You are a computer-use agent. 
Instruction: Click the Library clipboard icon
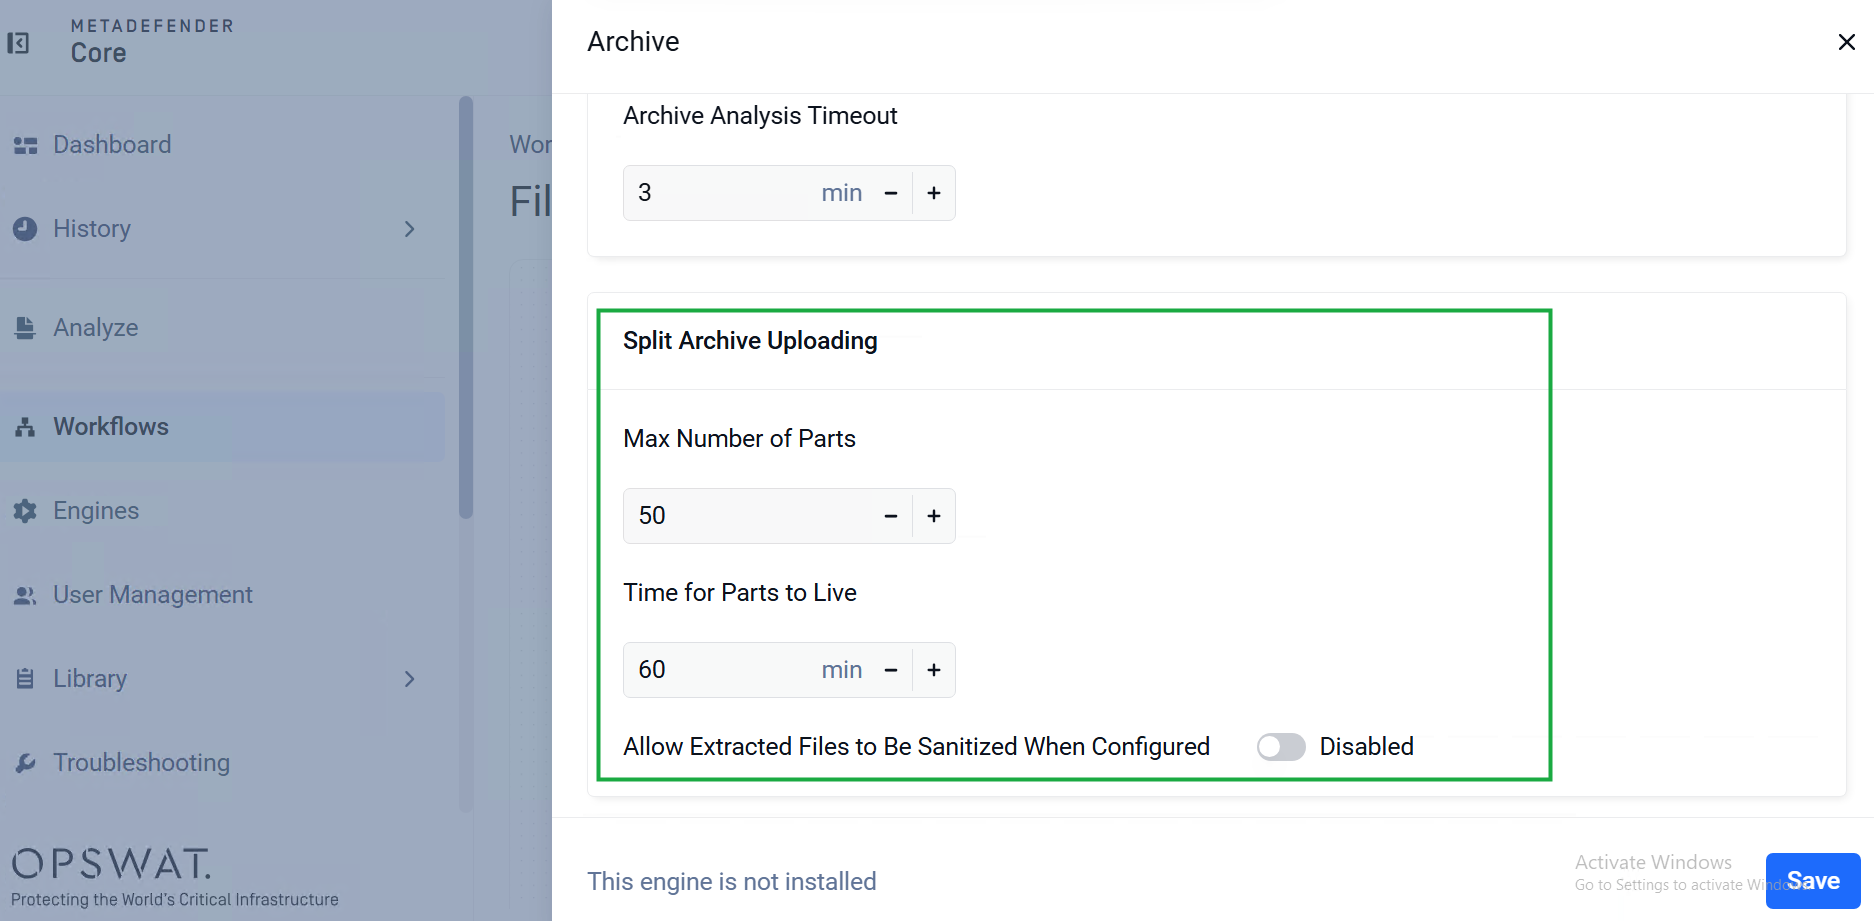(25, 679)
